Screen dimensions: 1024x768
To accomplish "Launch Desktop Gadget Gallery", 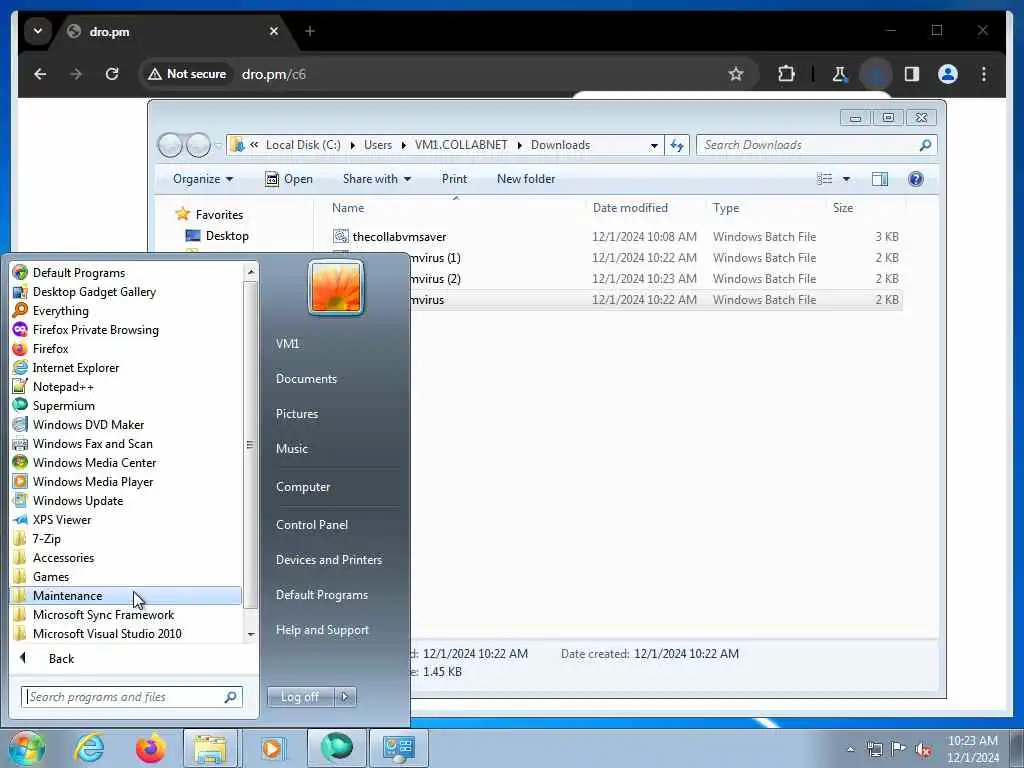I will pyautogui.click(x=94, y=292).
